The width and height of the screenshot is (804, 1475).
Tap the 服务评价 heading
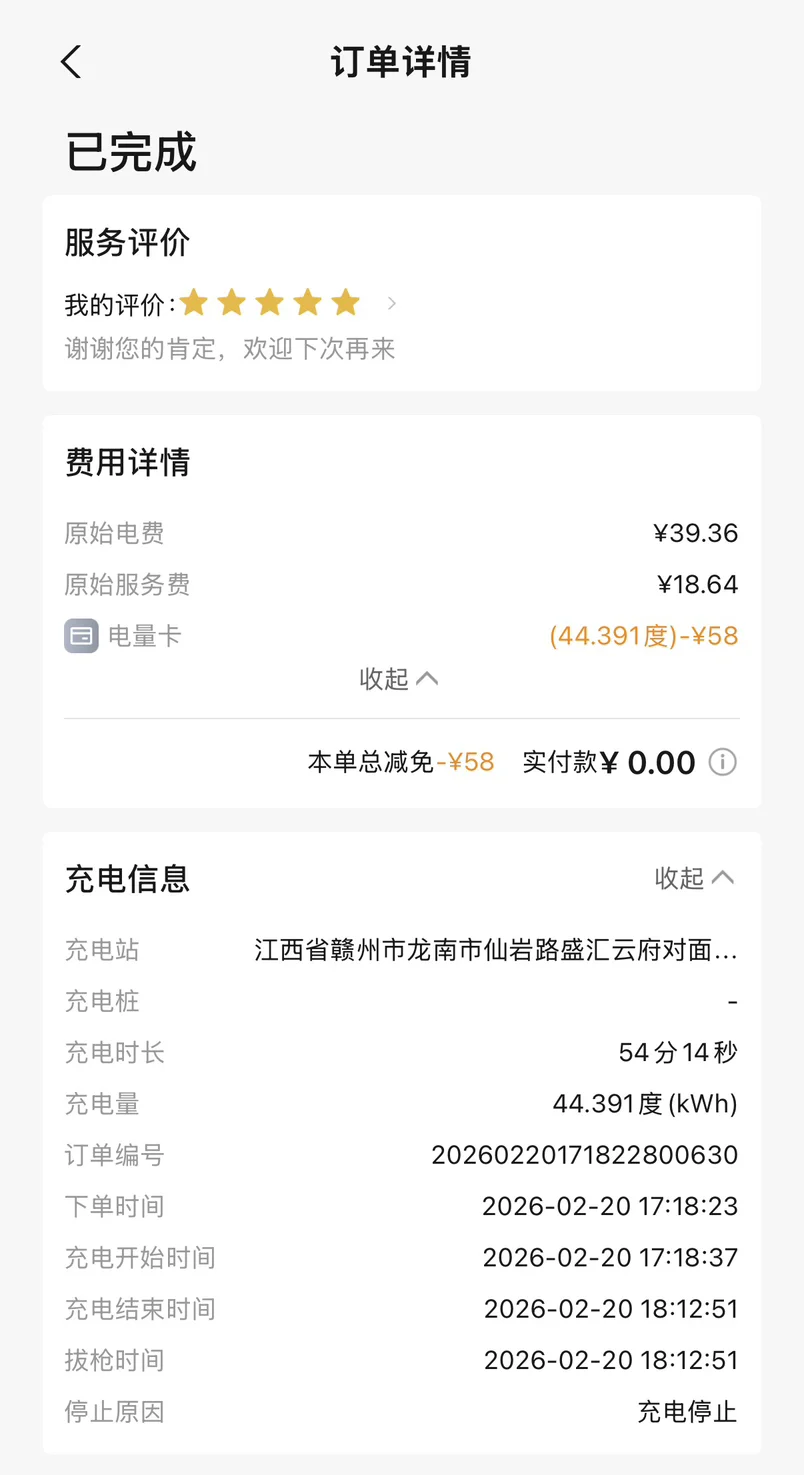point(127,243)
